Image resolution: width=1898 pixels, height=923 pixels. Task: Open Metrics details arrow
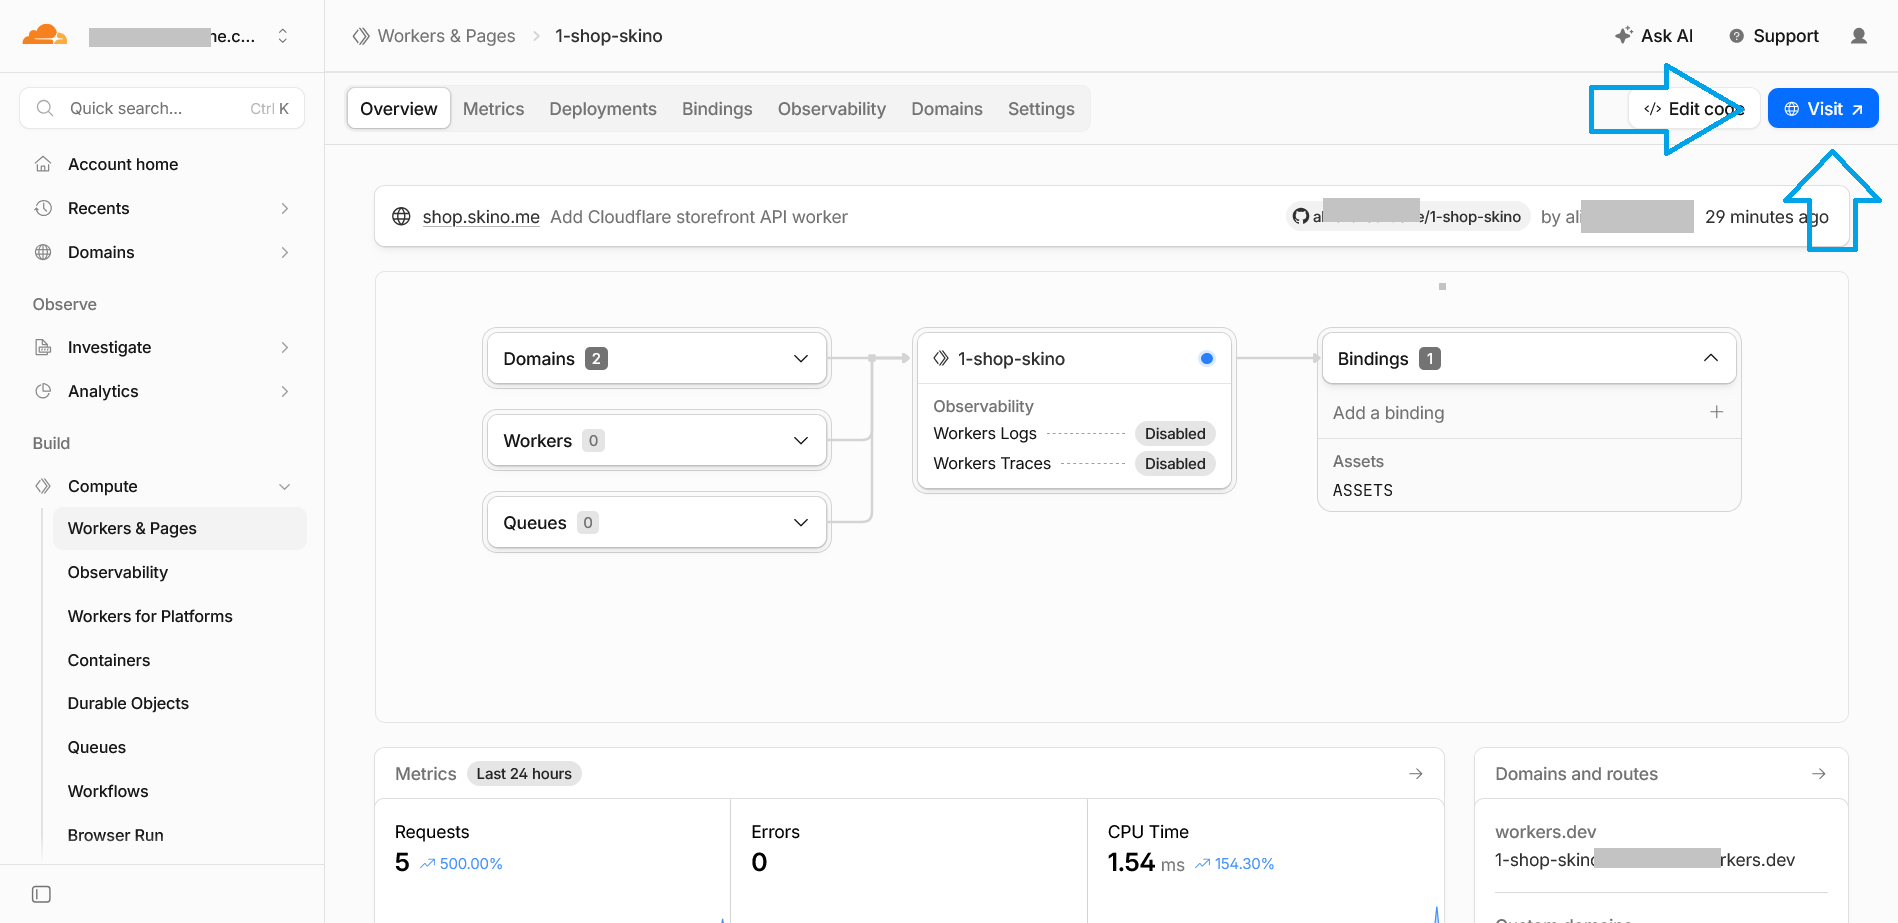tap(1416, 773)
